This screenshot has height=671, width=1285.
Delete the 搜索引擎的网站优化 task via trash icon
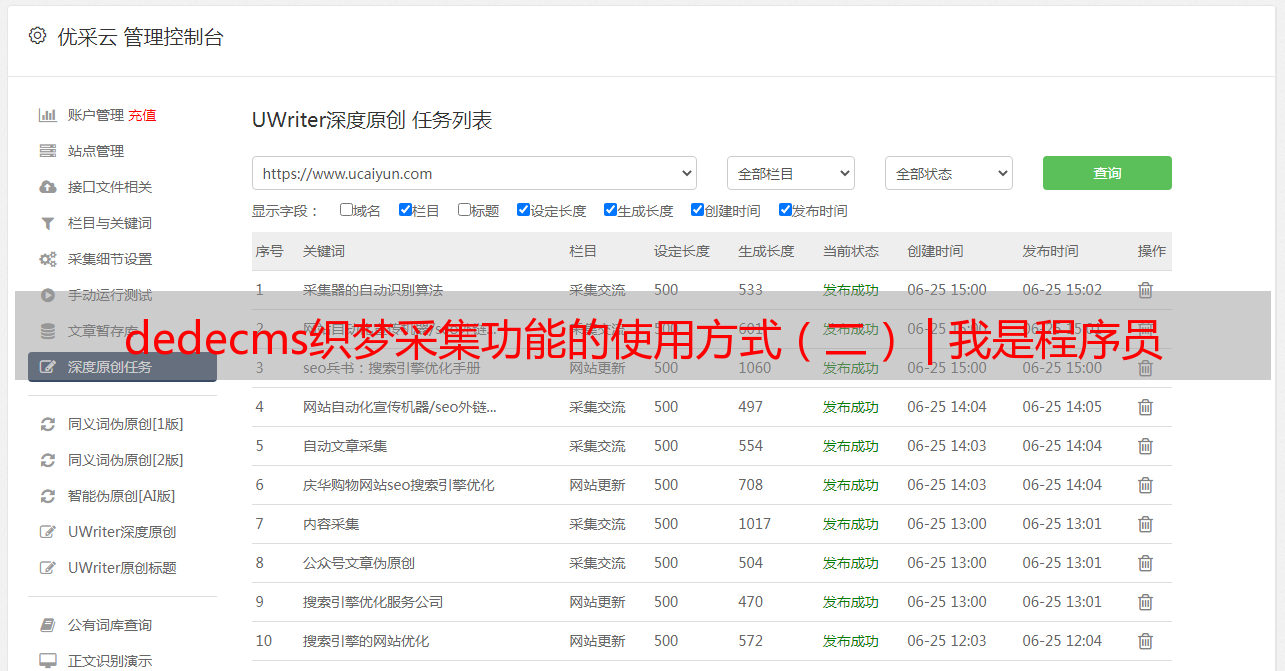pyautogui.click(x=1146, y=641)
